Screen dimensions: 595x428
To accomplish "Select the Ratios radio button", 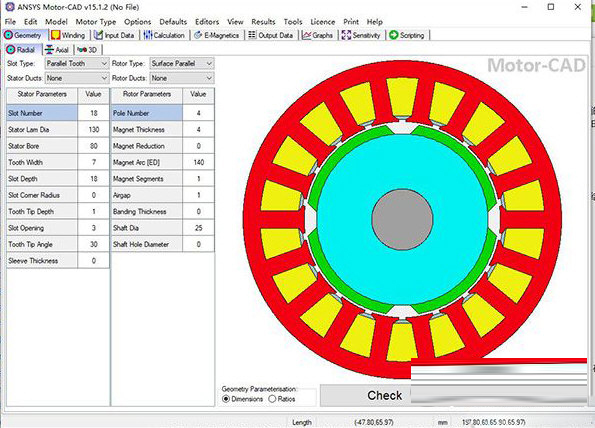I will pyautogui.click(x=272, y=399).
